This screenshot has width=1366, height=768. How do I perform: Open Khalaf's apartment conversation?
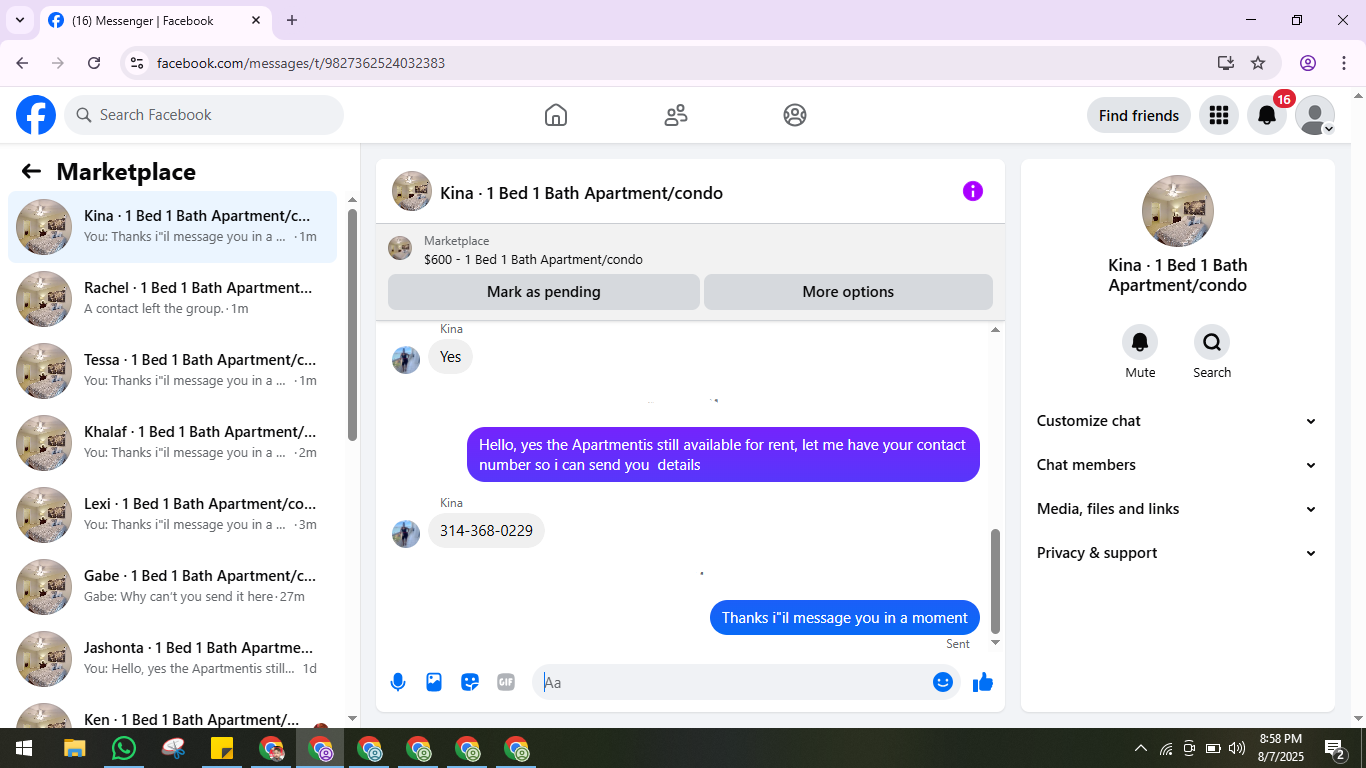[172, 442]
